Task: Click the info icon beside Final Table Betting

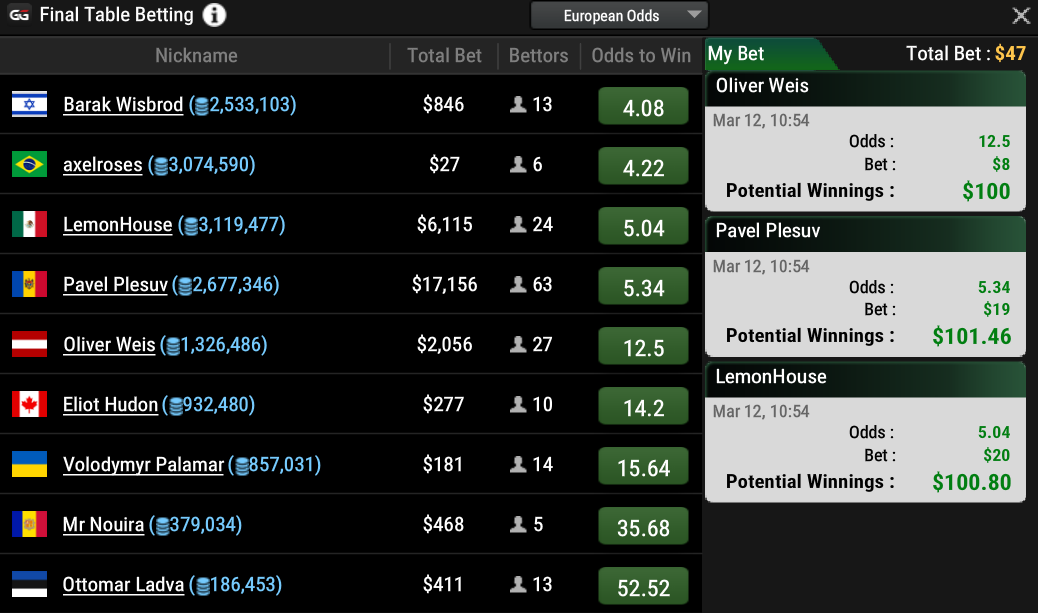Action: click(214, 16)
